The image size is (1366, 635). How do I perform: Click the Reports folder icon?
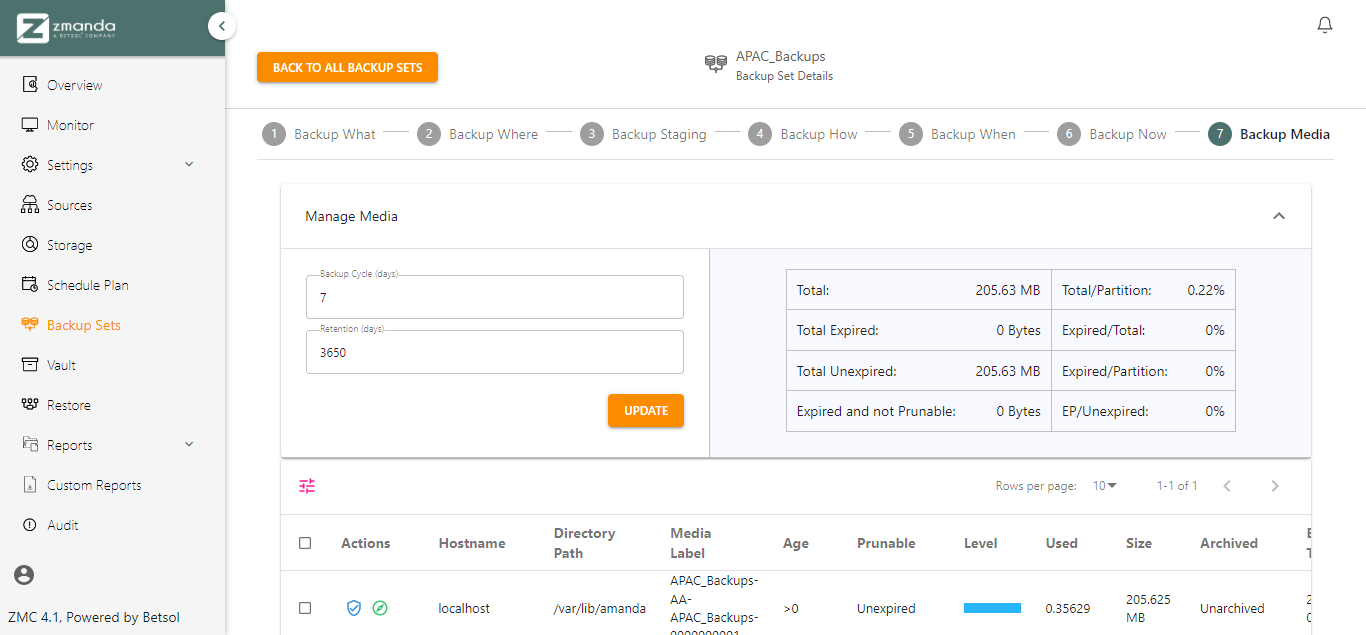click(x=30, y=445)
